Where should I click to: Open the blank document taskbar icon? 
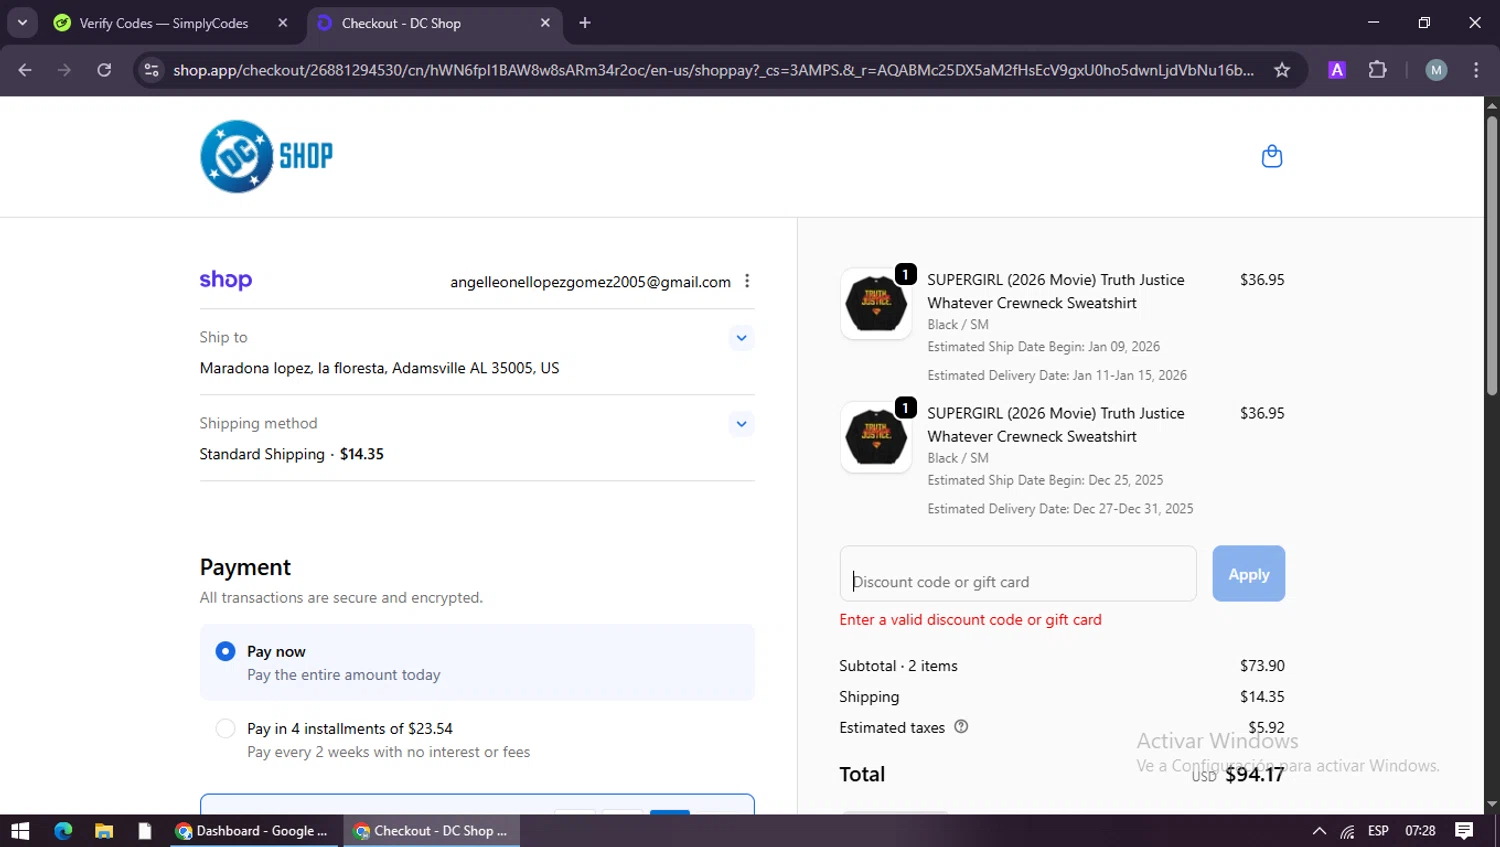pos(145,831)
